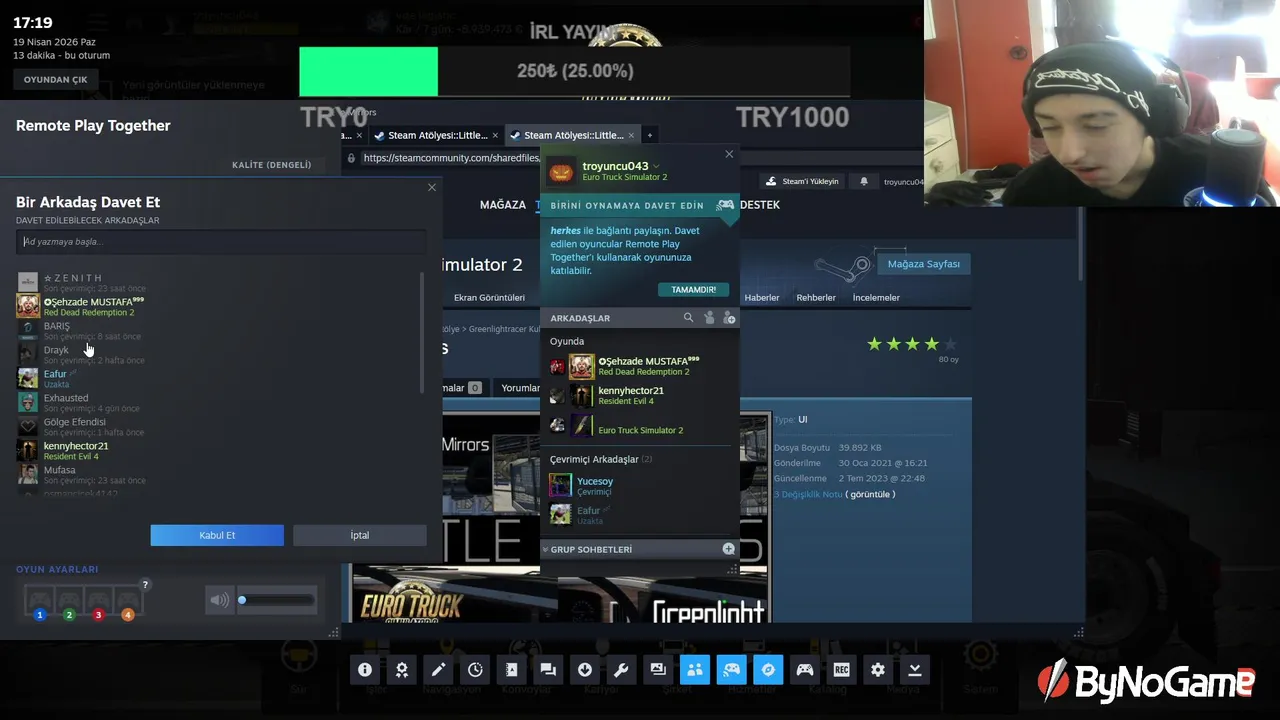The image size is (1280, 720).
Task: Open the discussions chat icon in overlay toolbar
Action: (x=548, y=670)
